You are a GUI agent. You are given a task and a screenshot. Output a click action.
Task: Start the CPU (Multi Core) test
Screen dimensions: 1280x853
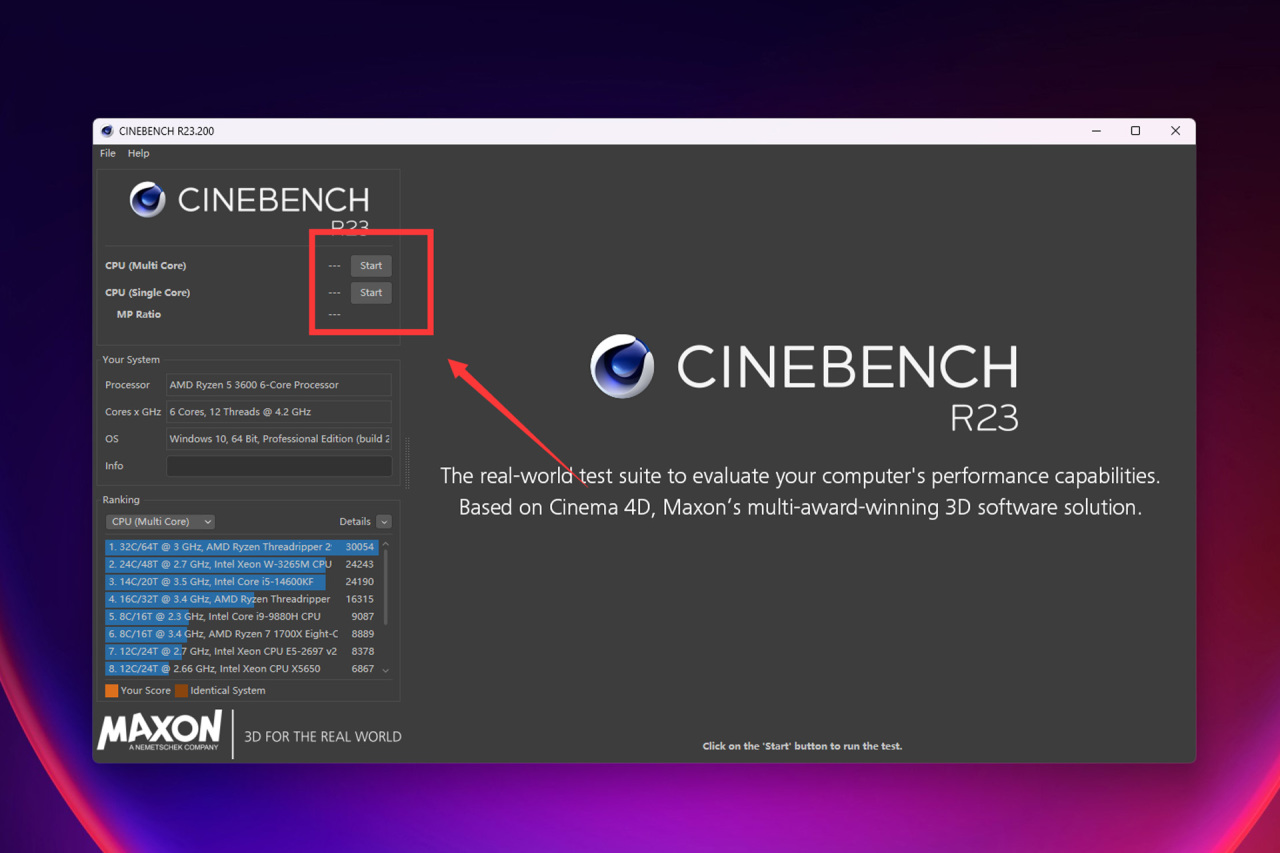pos(371,266)
